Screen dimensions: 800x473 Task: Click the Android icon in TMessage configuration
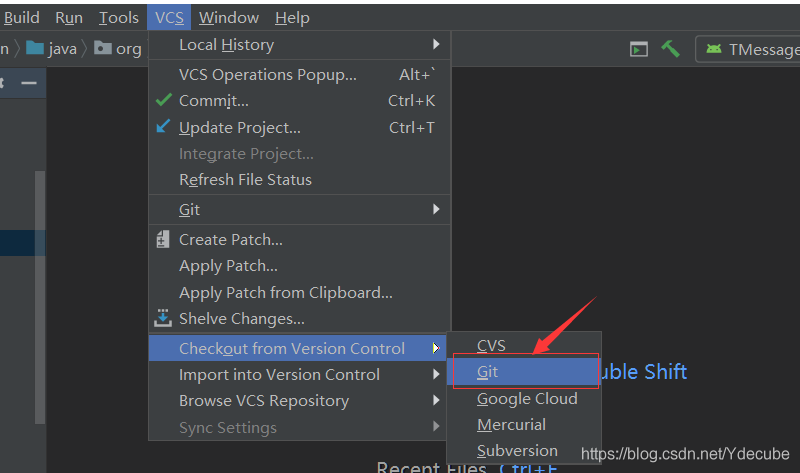[x=714, y=49]
